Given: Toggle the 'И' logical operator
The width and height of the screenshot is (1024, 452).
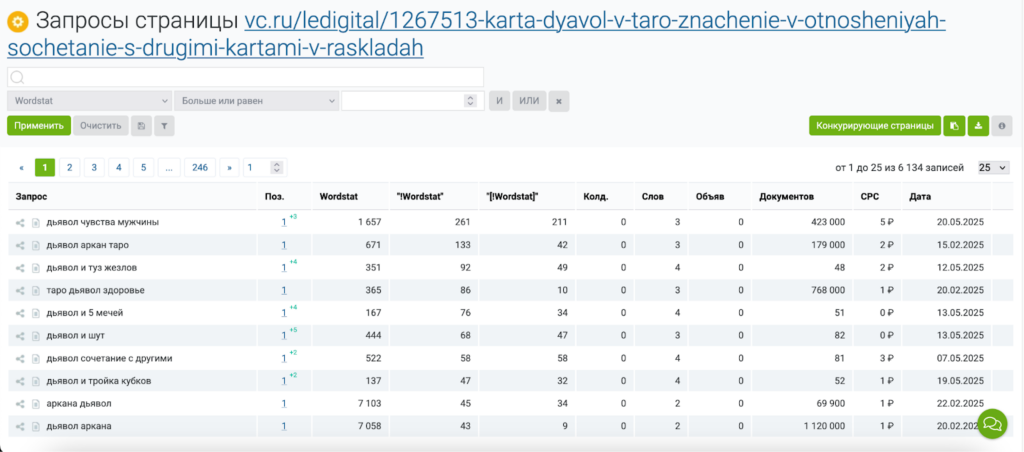Looking at the screenshot, I should pos(499,101).
